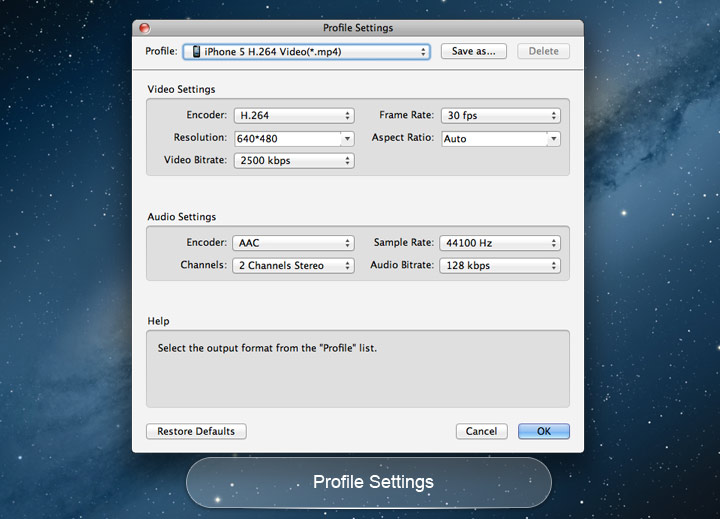Expand the Resolution combo box arrow
Screen dimensions: 720x519
coord(347,139)
